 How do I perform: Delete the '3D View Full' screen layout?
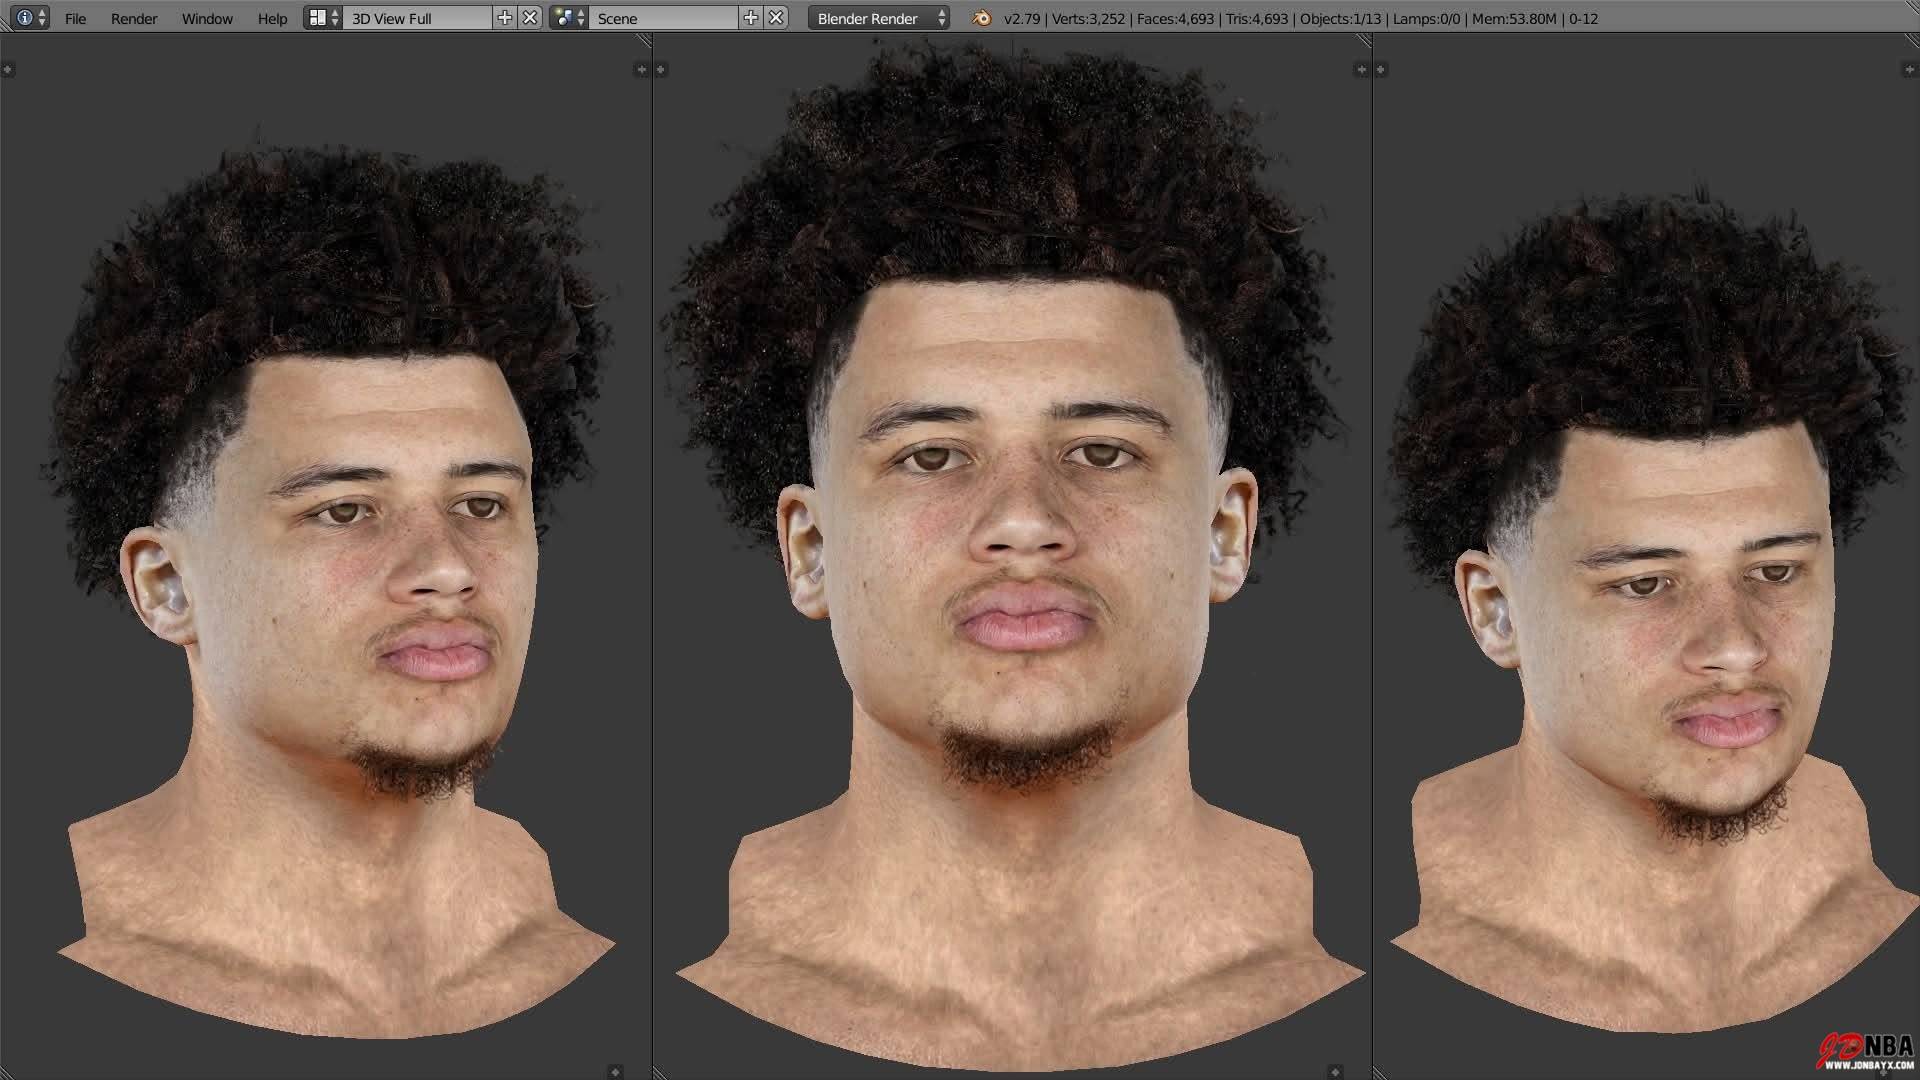tap(530, 18)
